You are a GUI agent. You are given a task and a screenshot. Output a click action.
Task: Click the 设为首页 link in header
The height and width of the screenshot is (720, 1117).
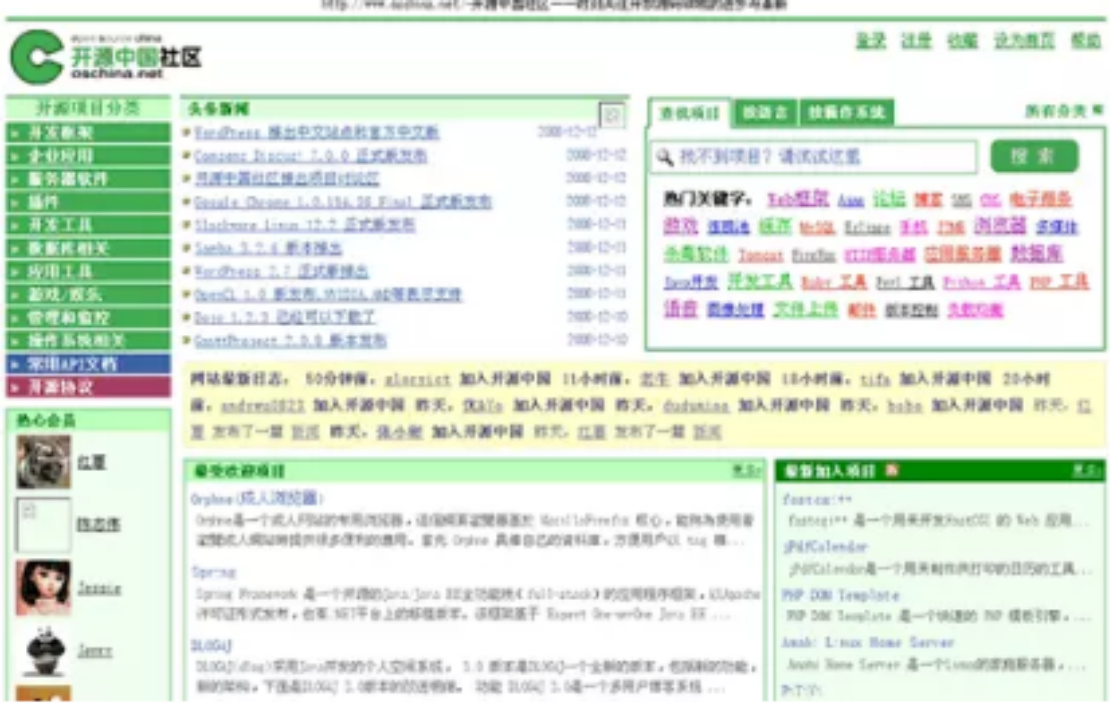[1024, 41]
